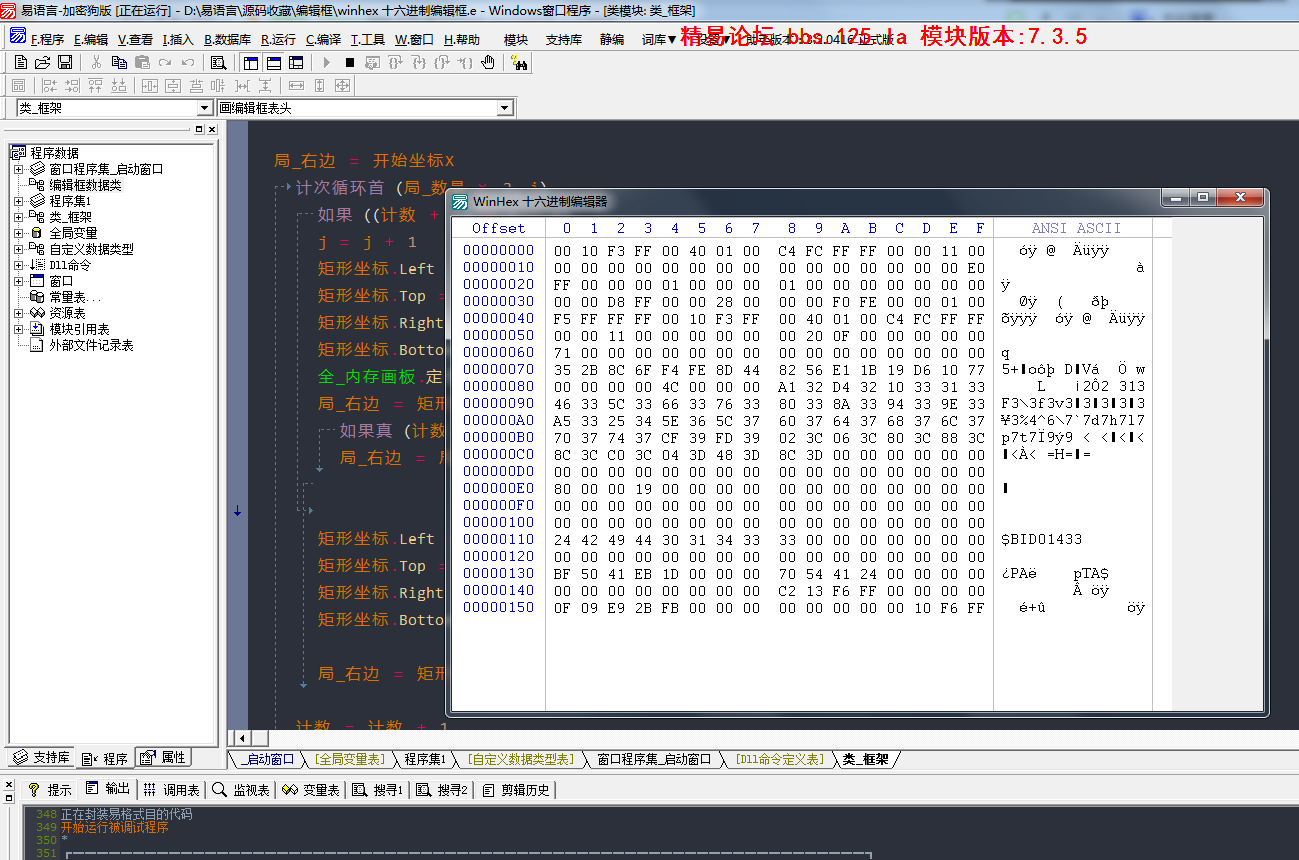Click the same-height alignment icon
Image resolution: width=1299 pixels, height=860 pixels.
pos(319,86)
